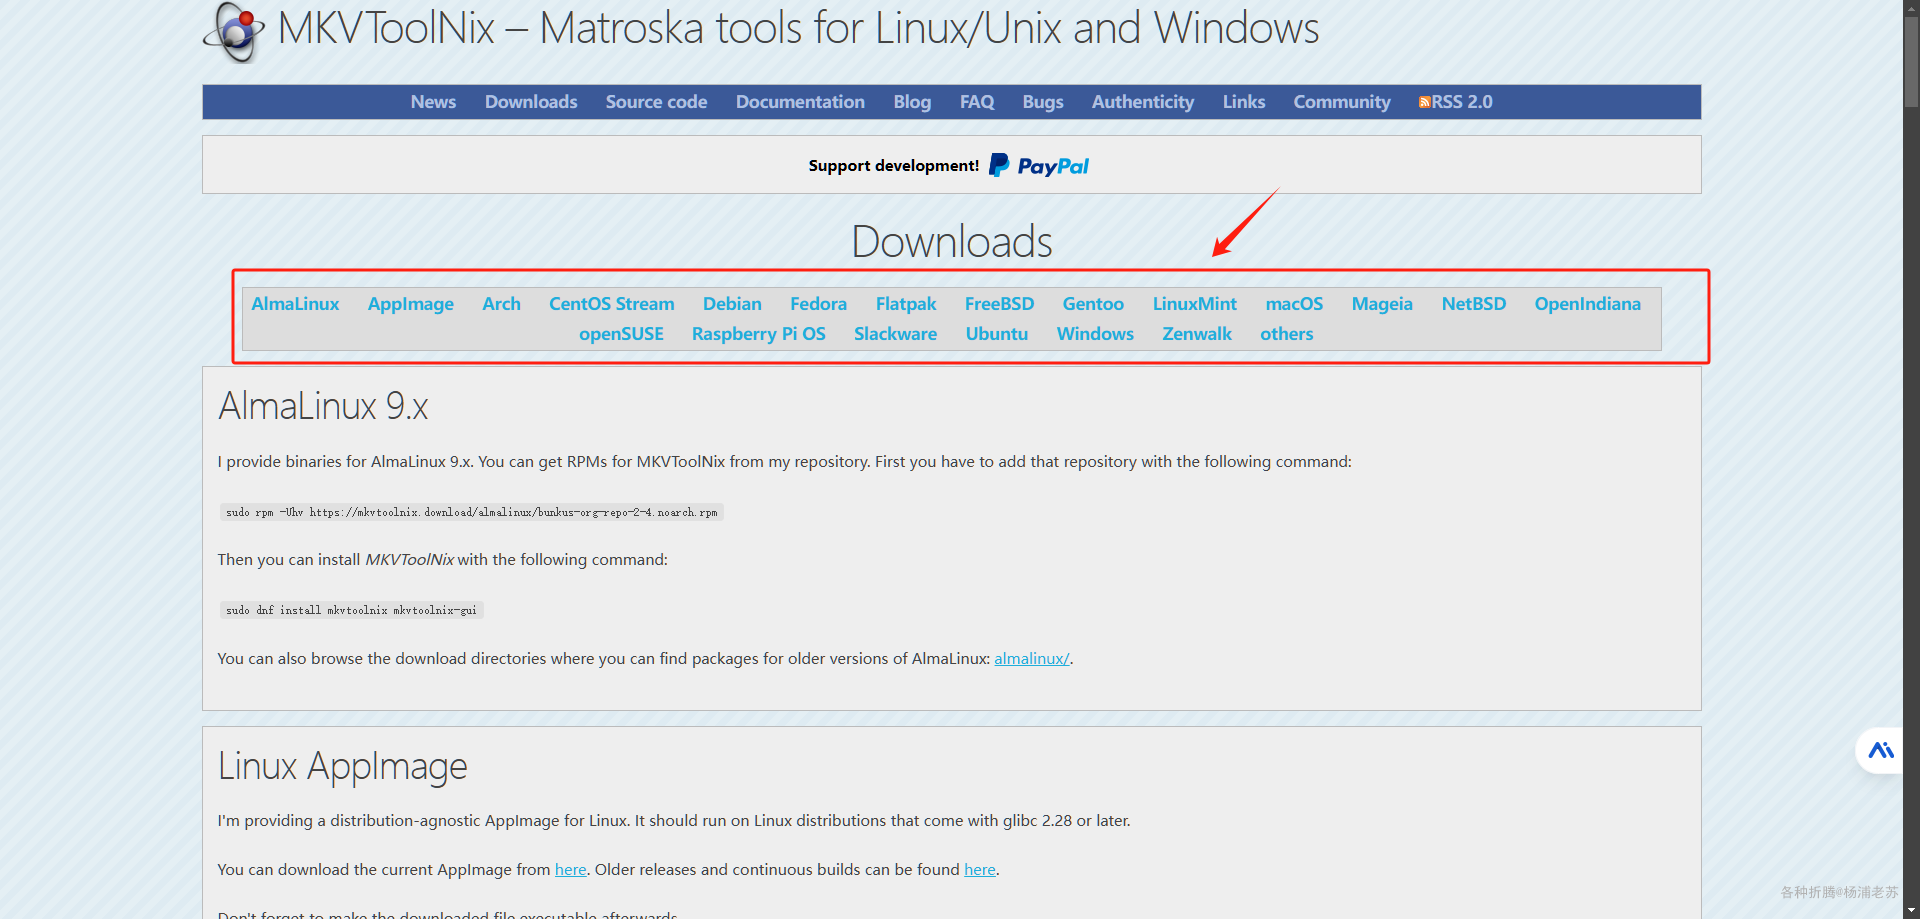Jump to Debian download section
Screen dimensions: 1920x919
[732, 304]
